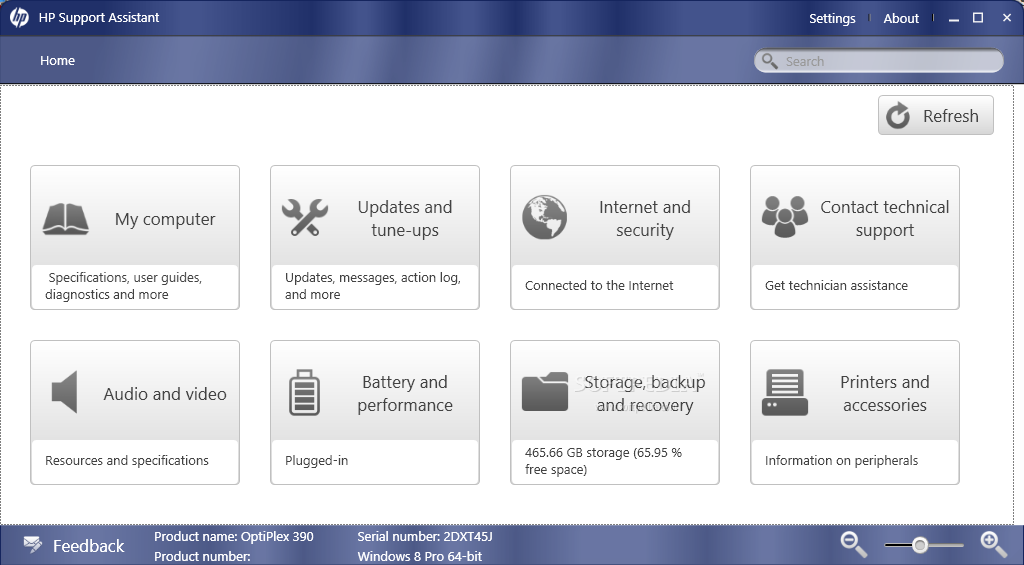Open Contact technical support tile title
Screen dimensions: 1024x565
click(885, 218)
